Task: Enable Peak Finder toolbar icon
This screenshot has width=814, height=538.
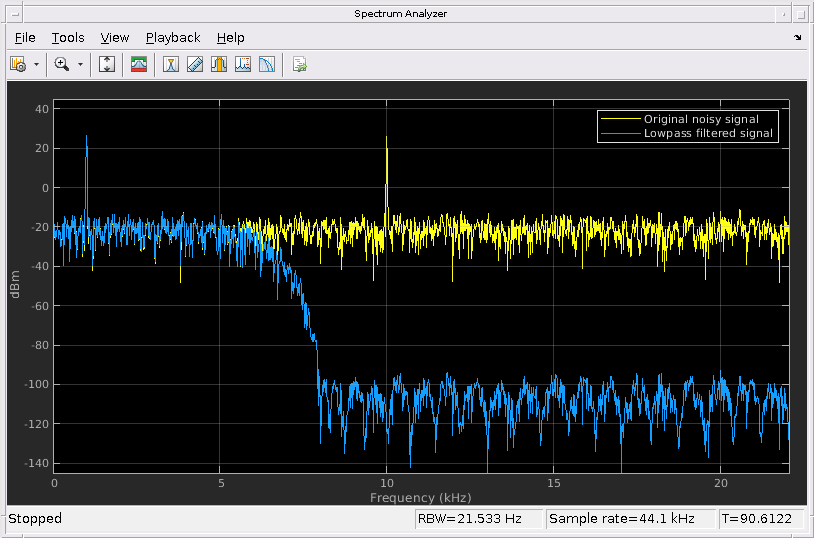Action: click(x=243, y=64)
